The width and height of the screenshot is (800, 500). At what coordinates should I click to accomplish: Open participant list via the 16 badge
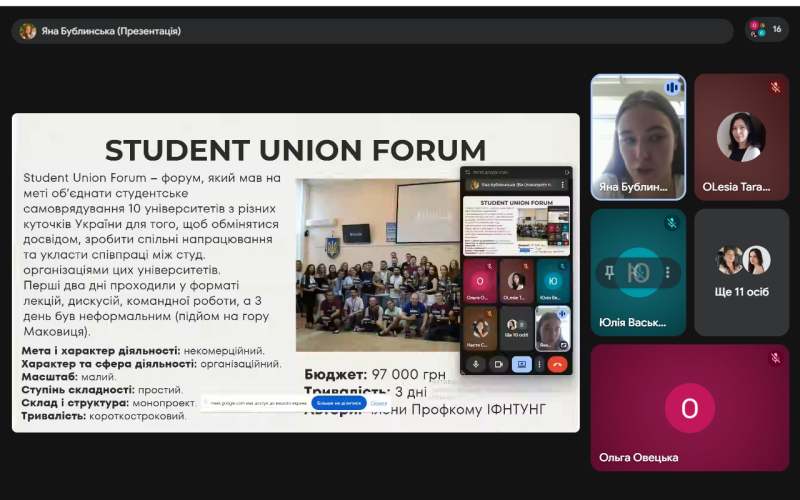click(766, 30)
